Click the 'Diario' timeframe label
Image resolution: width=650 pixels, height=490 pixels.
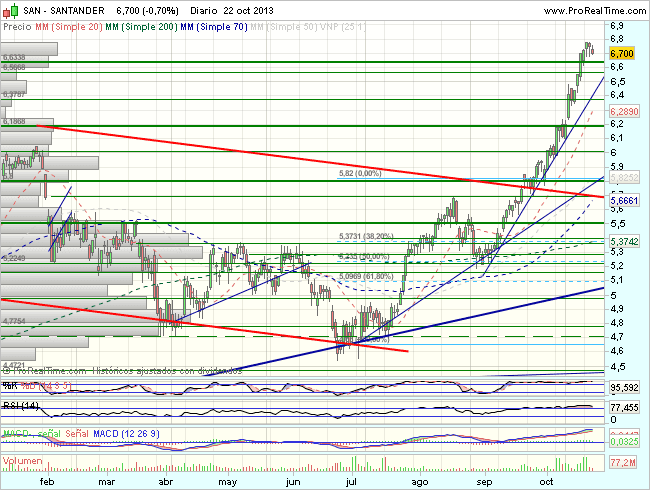204,10
